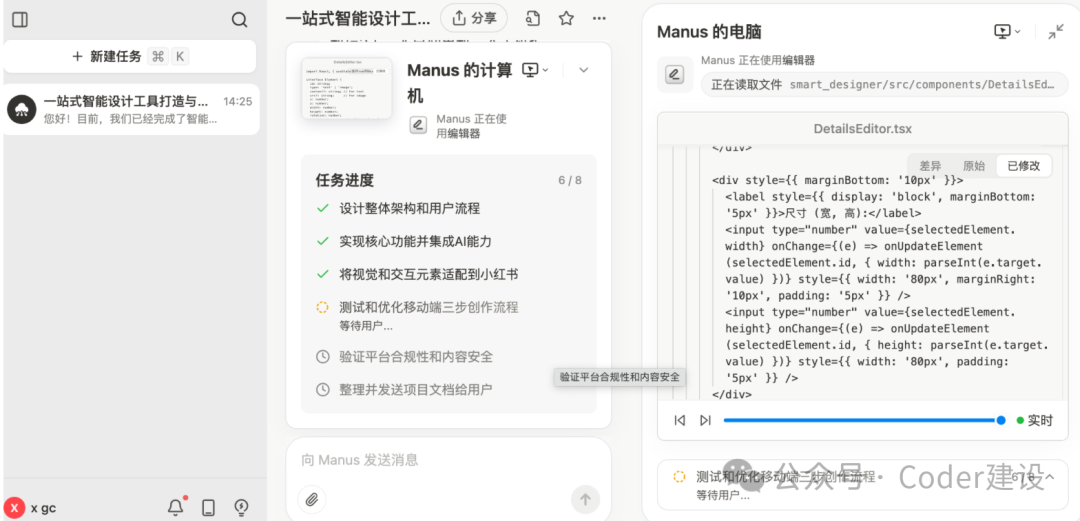Click the 向 Manus 发送消息 input field
This screenshot has height=521, width=1080.
pyautogui.click(x=448, y=460)
